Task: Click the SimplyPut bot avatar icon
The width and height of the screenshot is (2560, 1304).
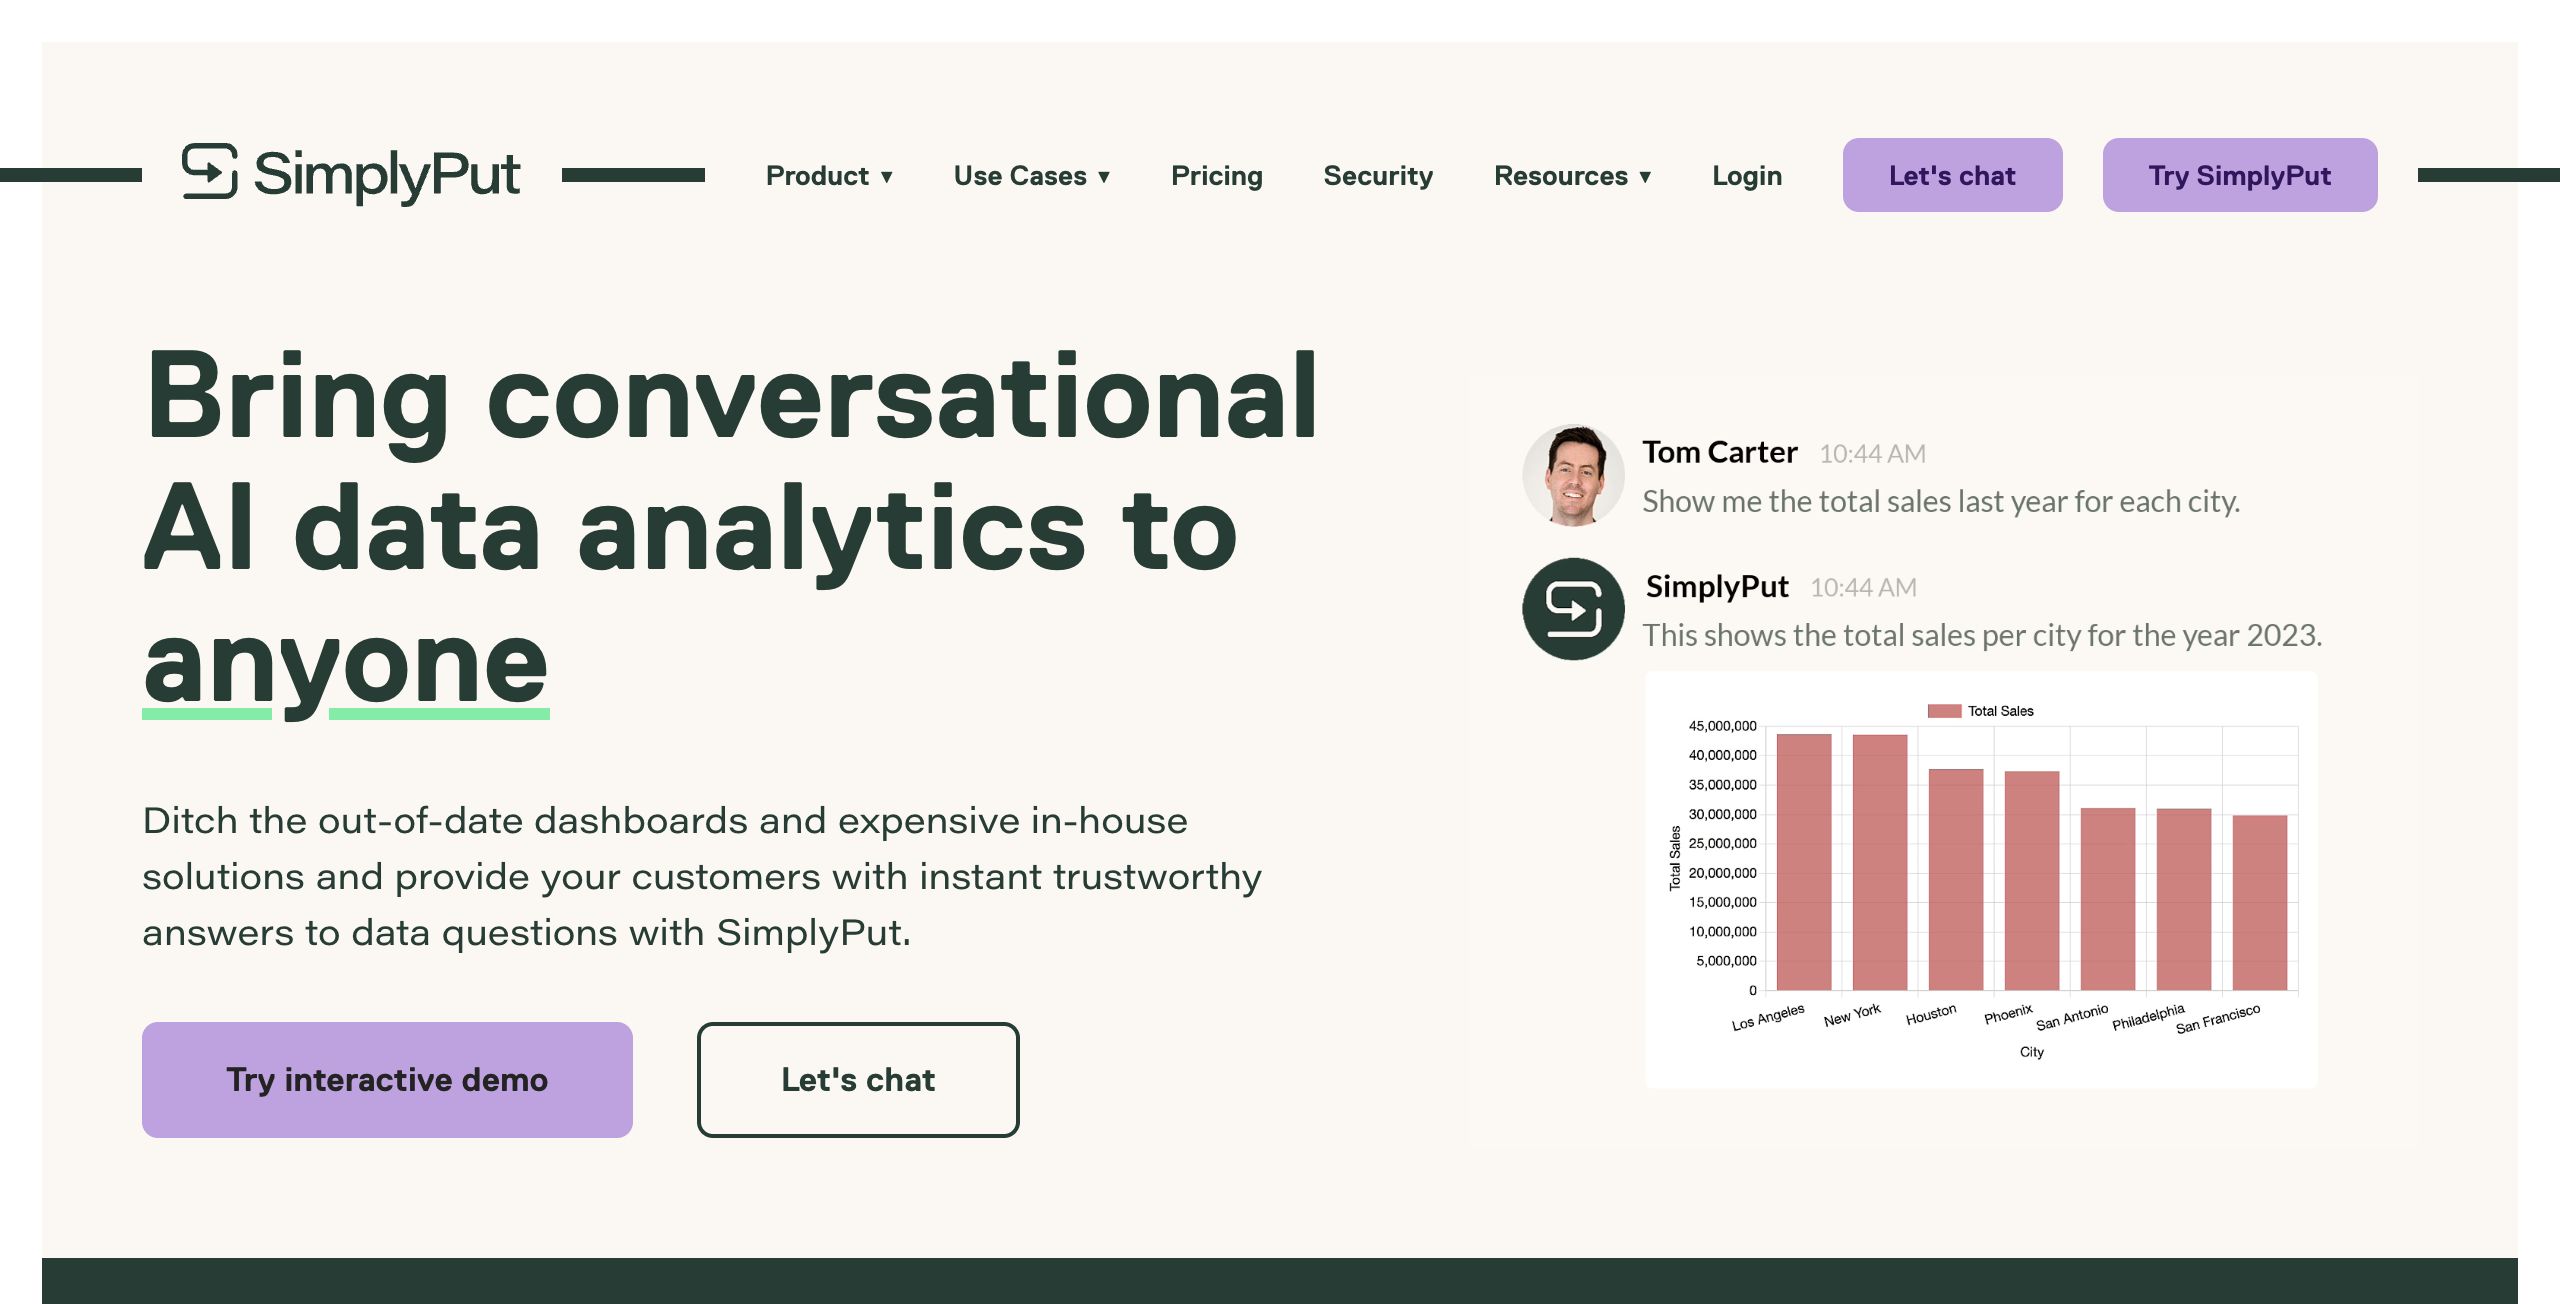Action: 1573,609
